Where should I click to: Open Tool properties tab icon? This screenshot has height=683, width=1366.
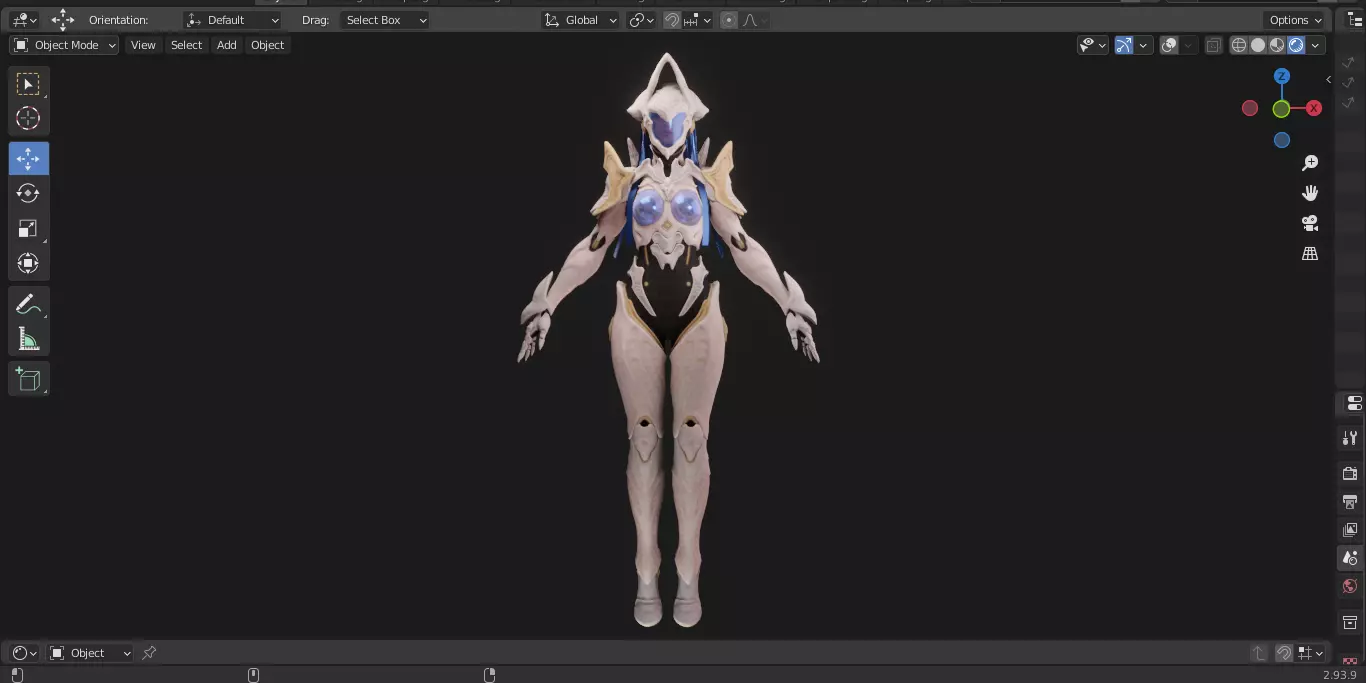click(1351, 438)
